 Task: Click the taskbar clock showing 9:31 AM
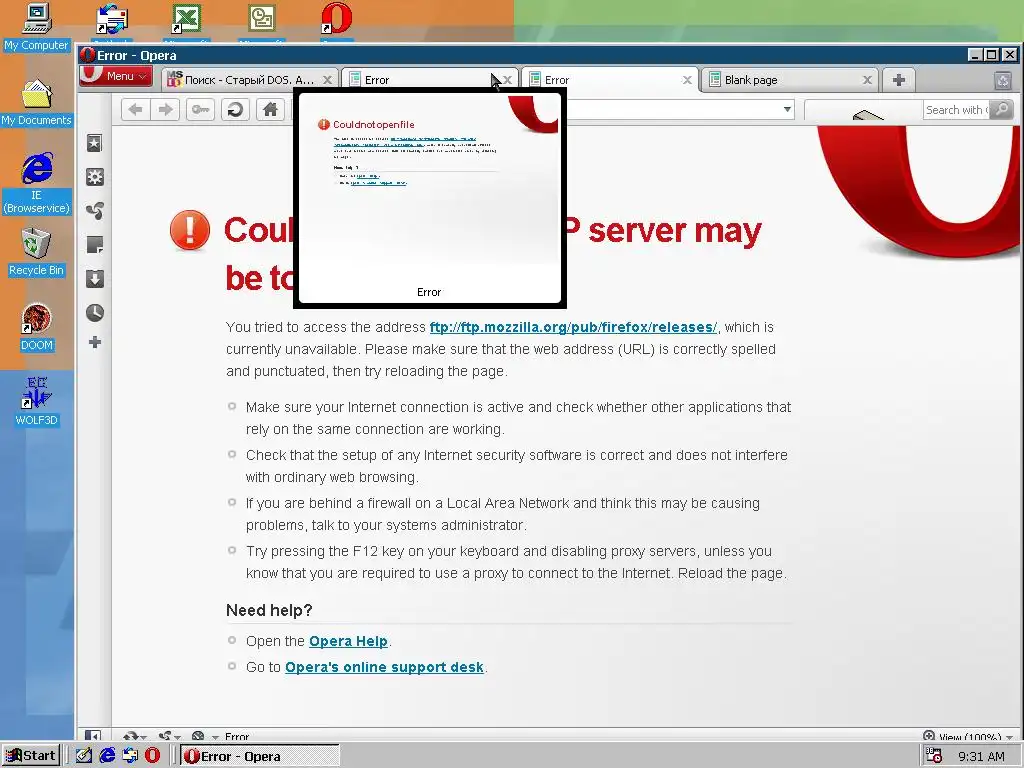[981, 756]
